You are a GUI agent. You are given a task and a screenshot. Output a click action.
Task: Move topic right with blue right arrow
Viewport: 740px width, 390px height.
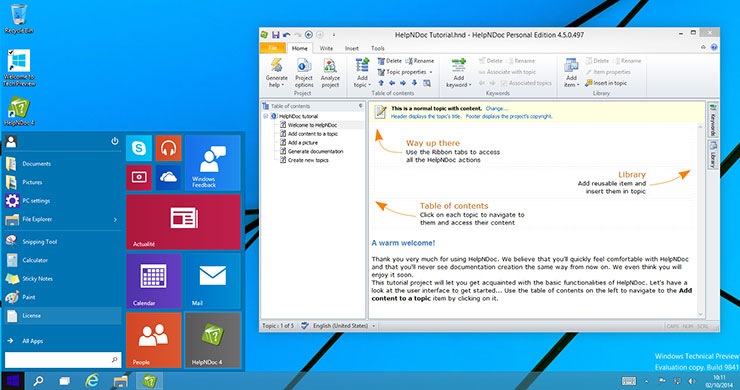403,83
